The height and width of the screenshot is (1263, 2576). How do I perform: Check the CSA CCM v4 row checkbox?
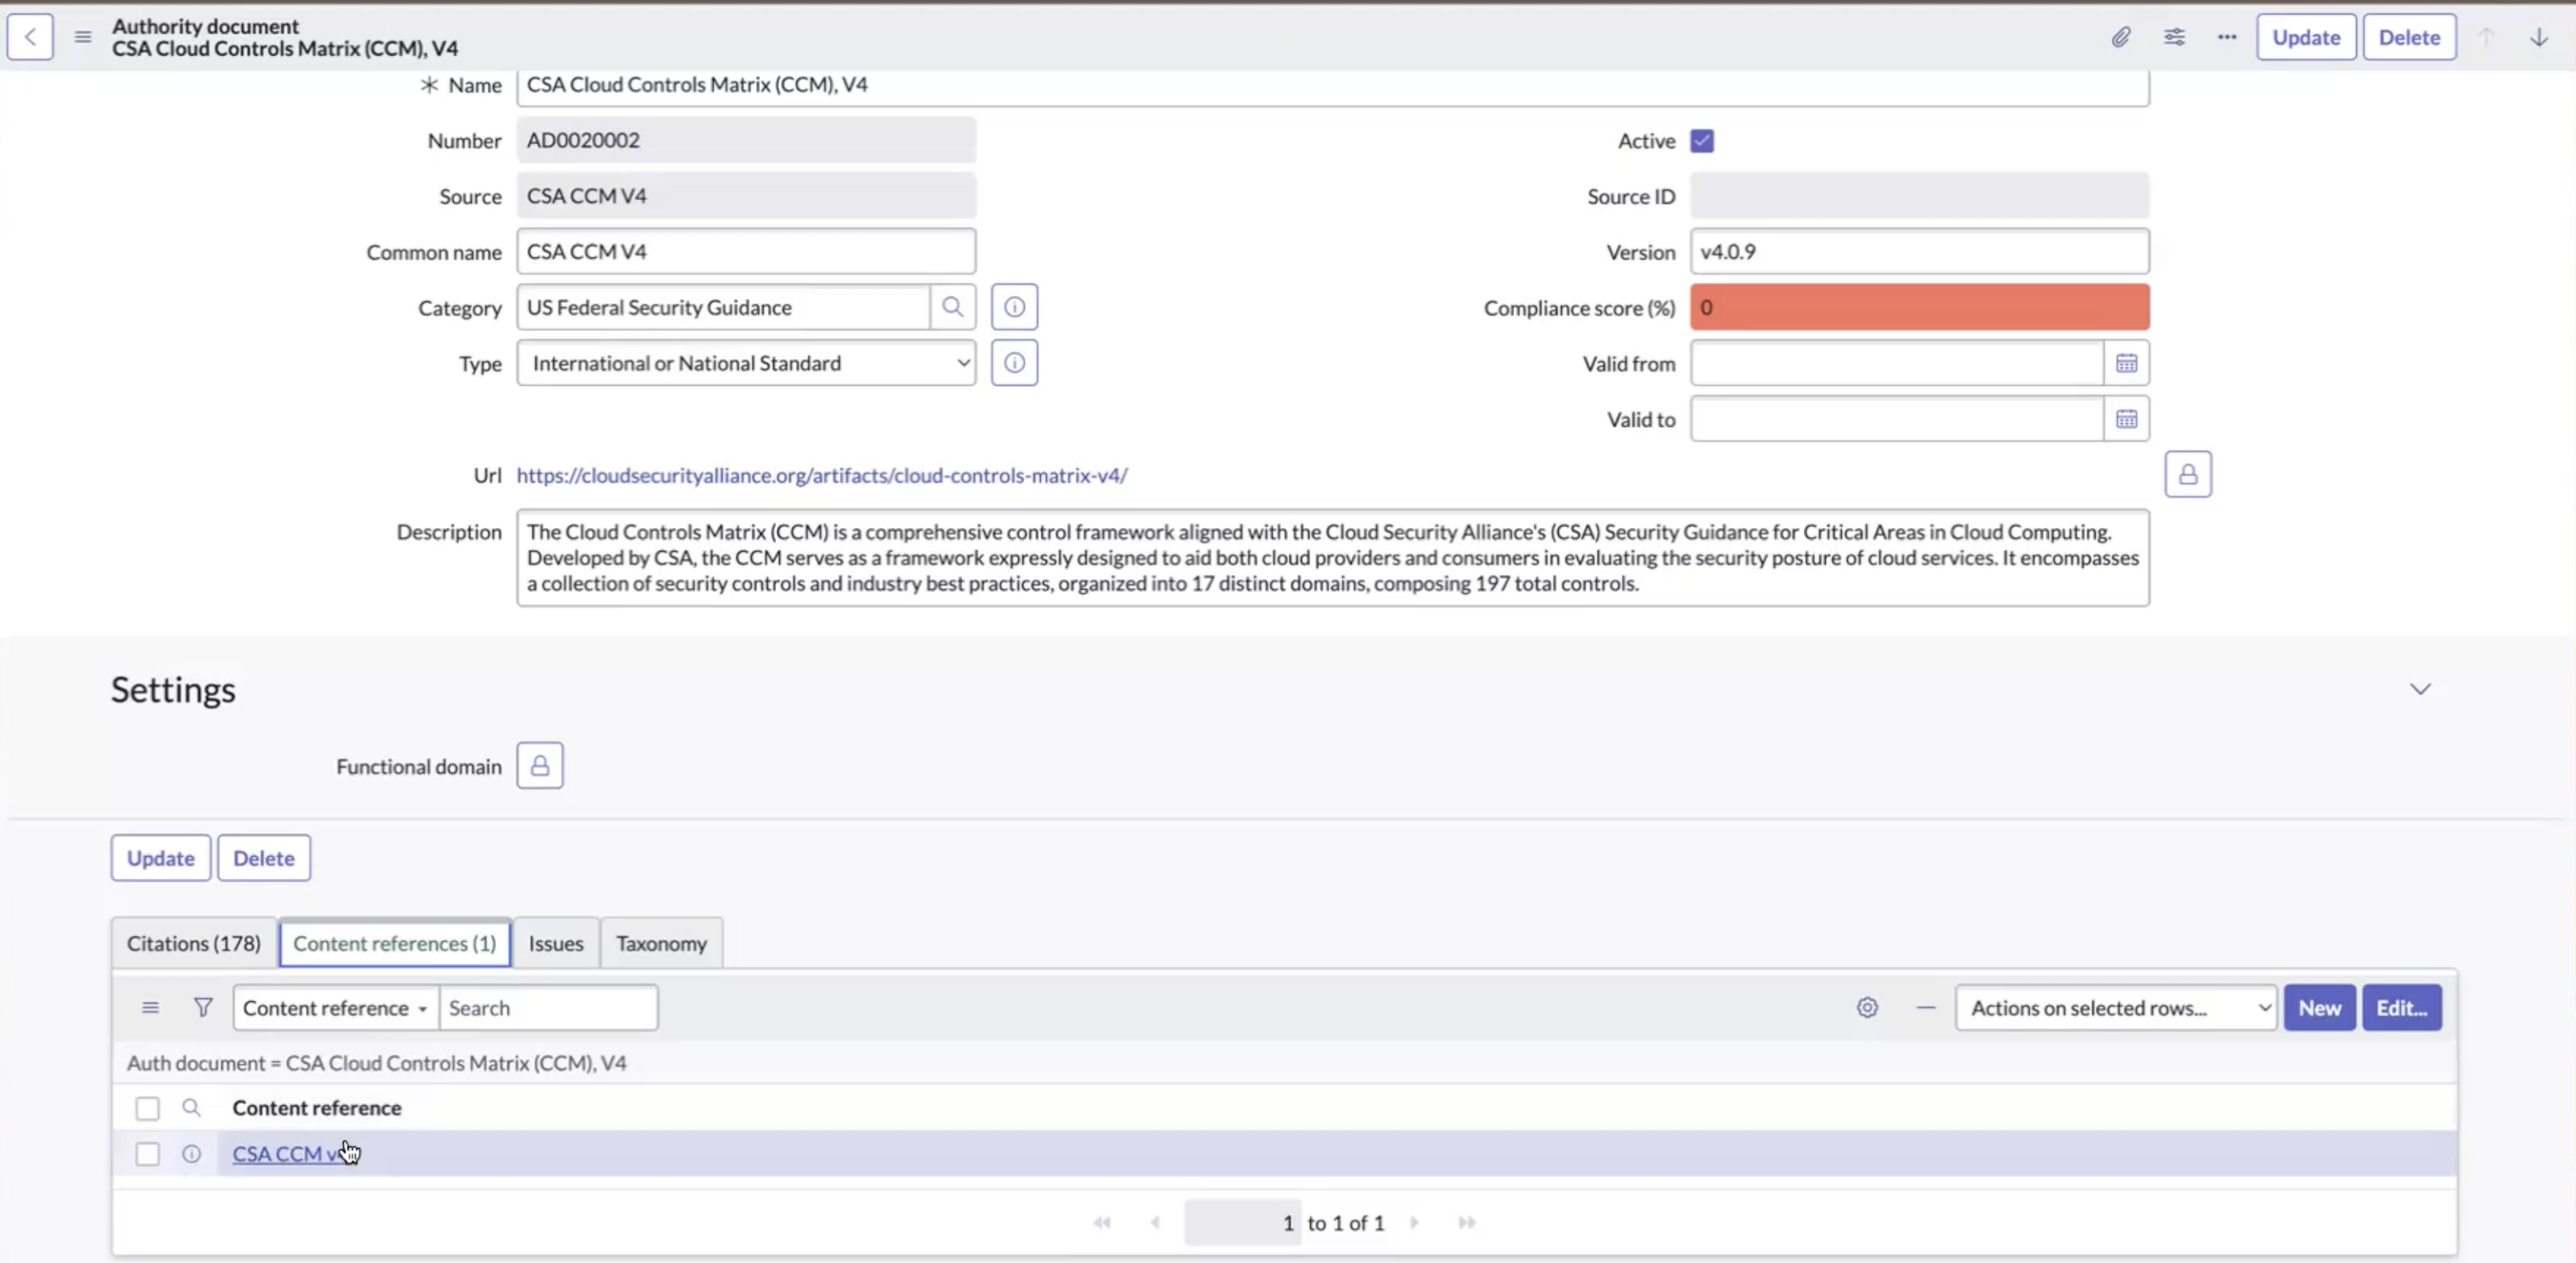[147, 1154]
